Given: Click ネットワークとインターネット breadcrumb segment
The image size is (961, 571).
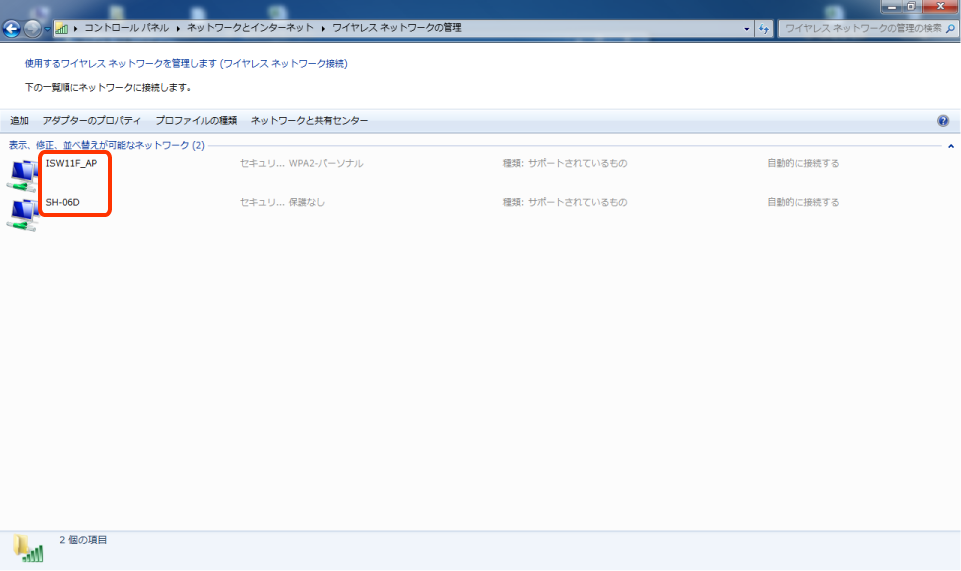Looking at the screenshot, I should (x=250, y=28).
